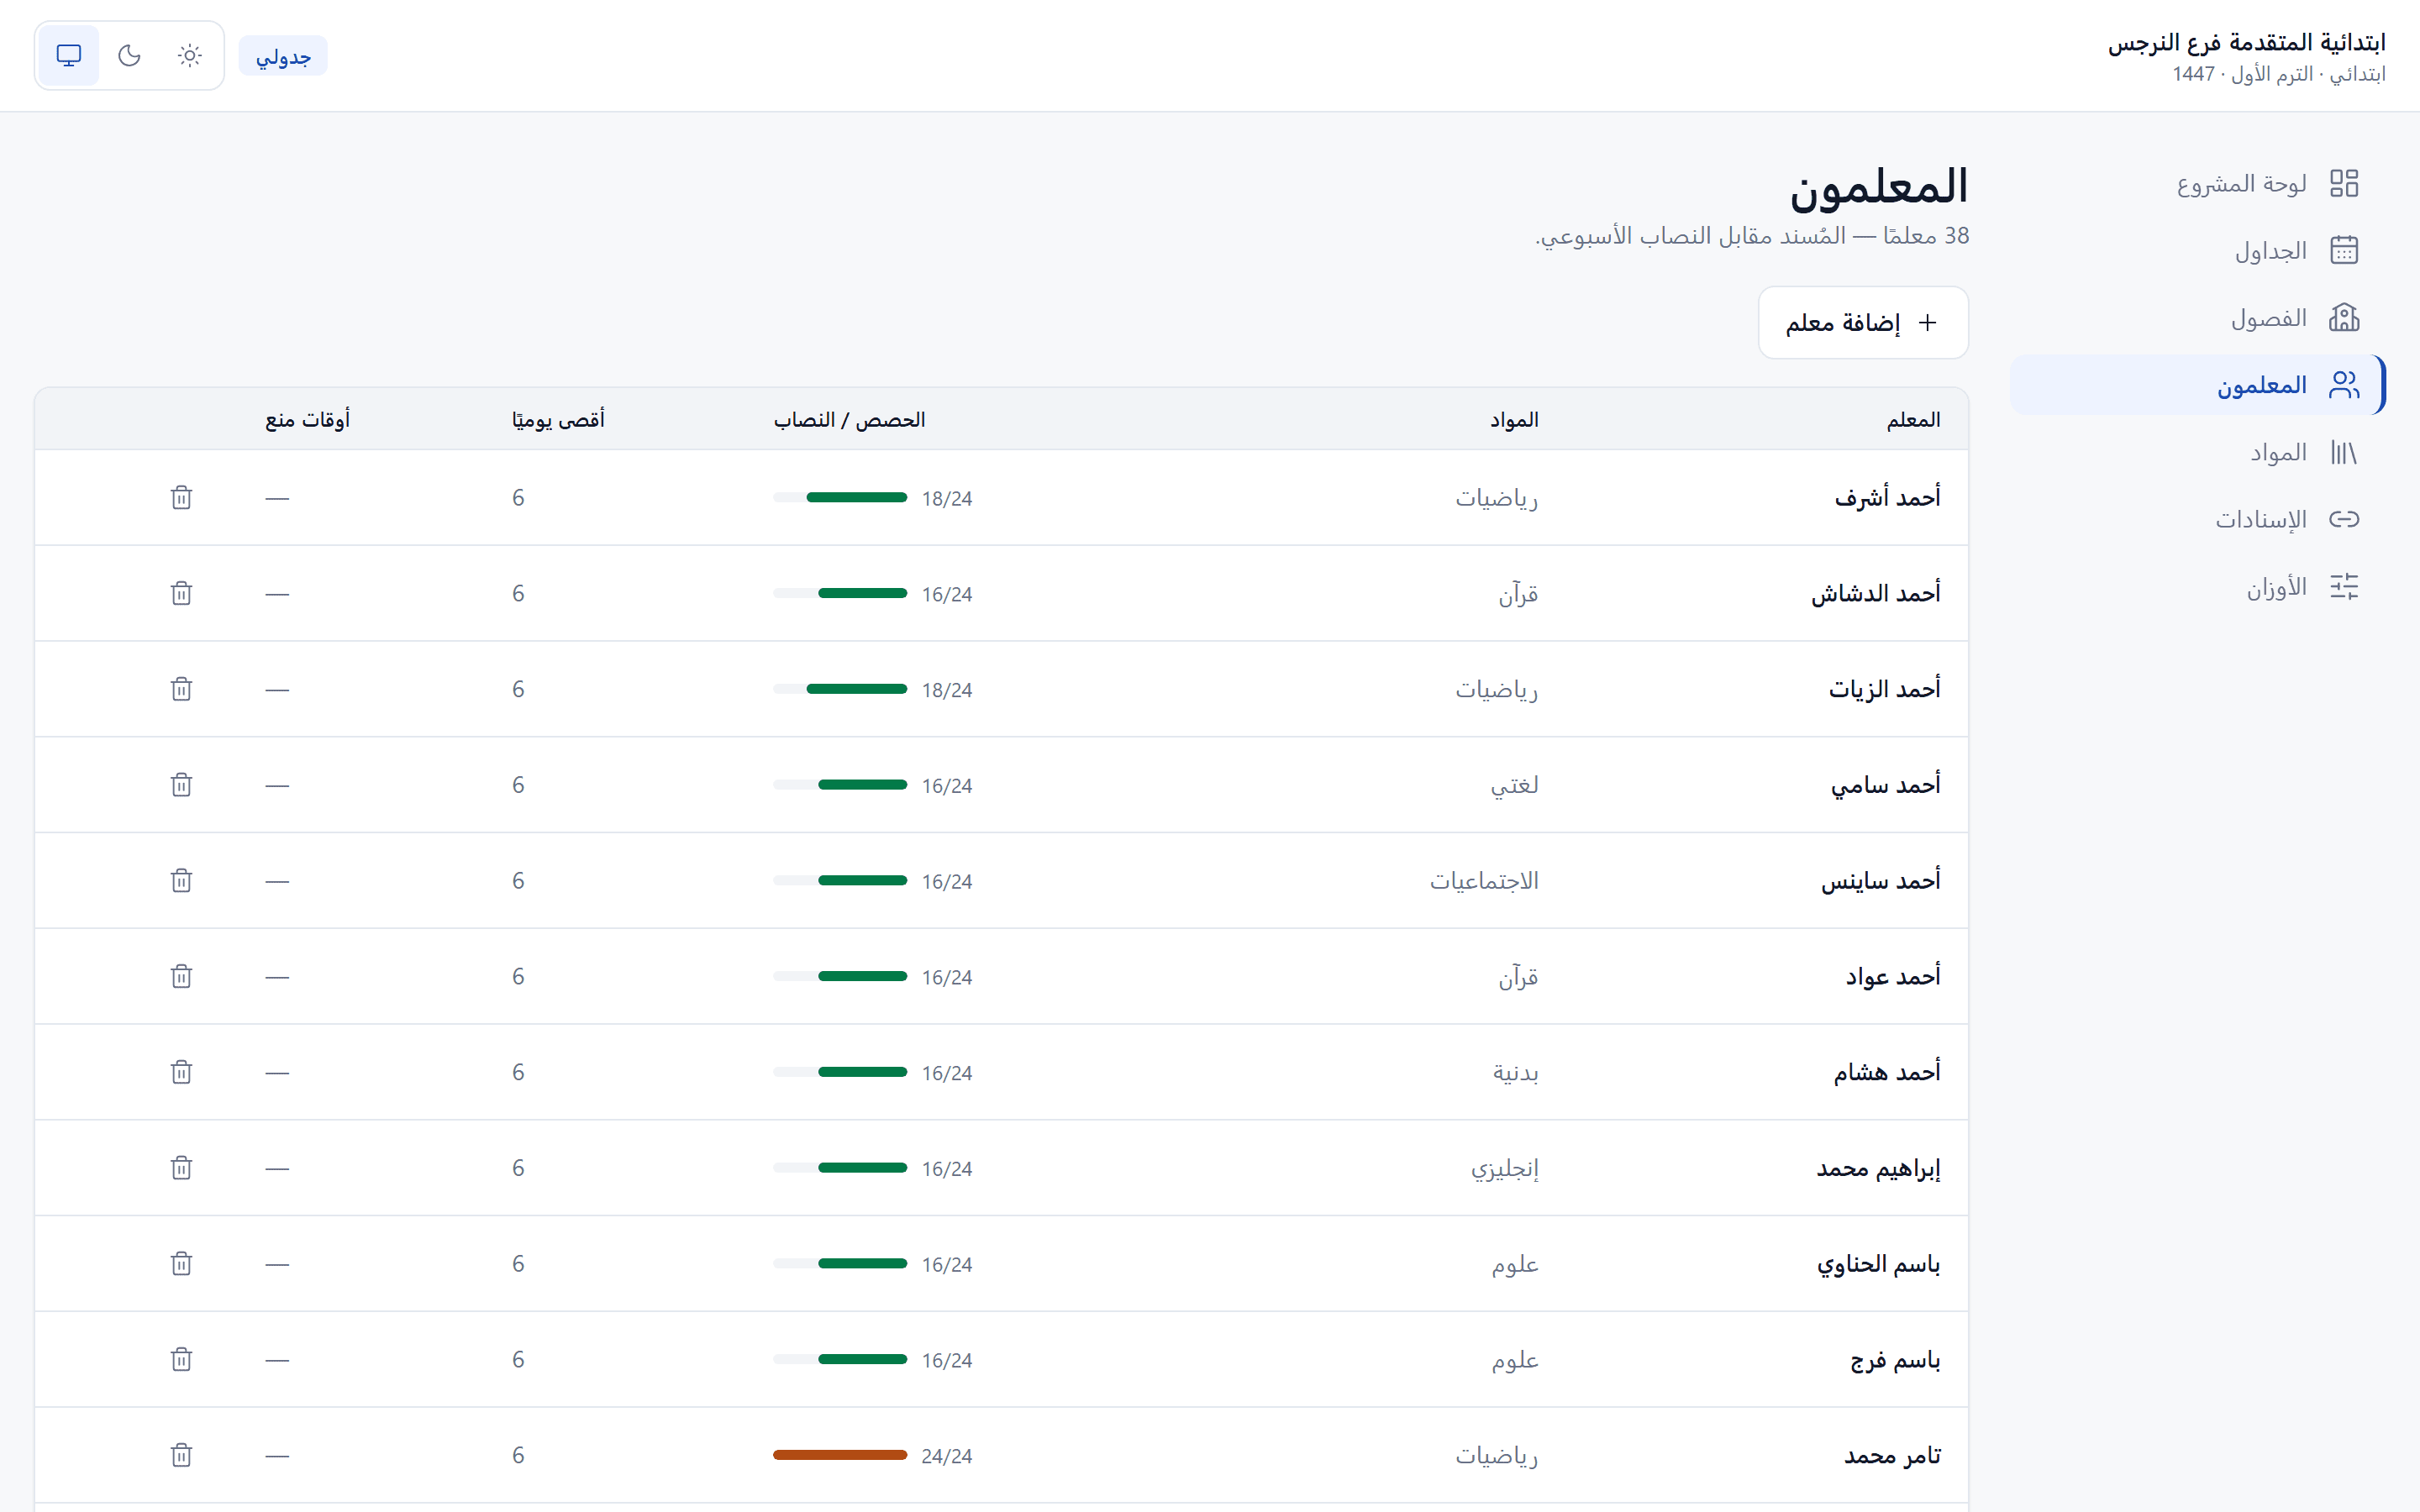Screen dimensions: 2420x1512
Task: Click the الأوزان sliders icon
Action: coord(2344,586)
